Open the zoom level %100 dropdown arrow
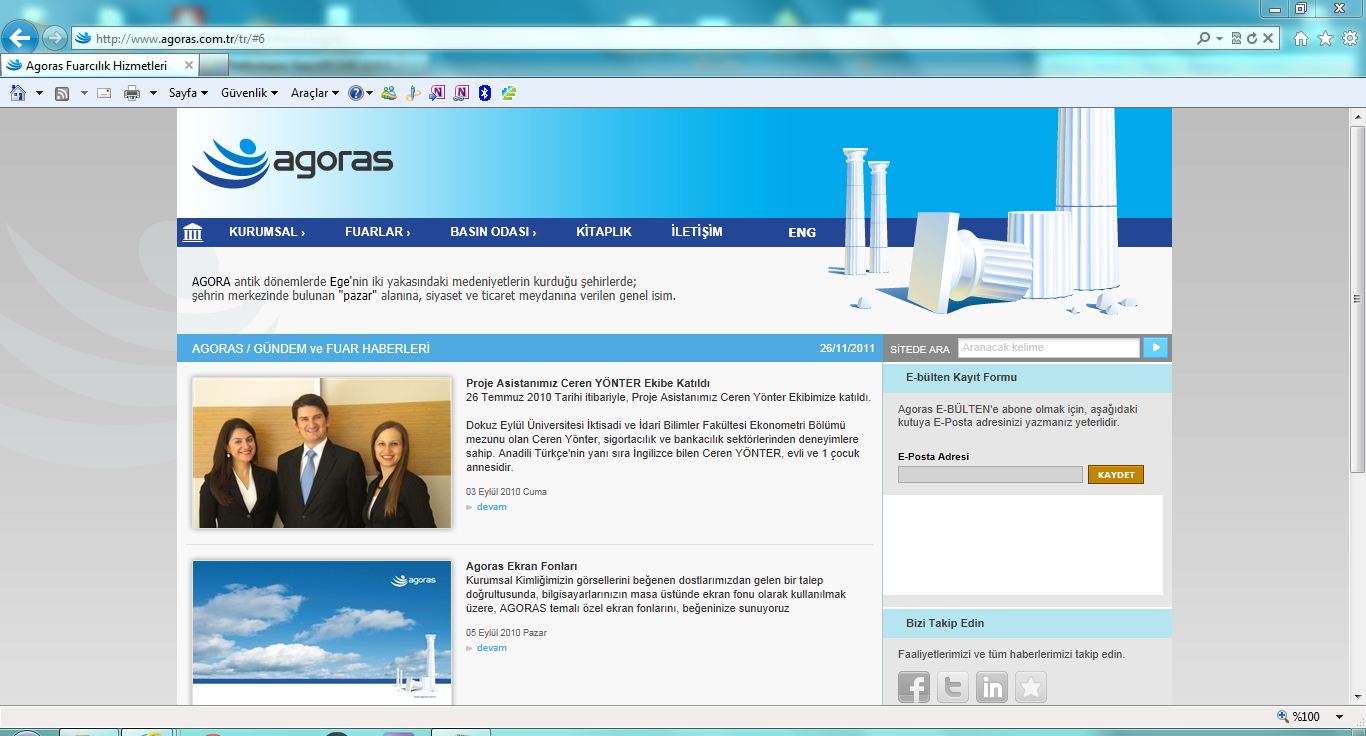 (1339, 717)
